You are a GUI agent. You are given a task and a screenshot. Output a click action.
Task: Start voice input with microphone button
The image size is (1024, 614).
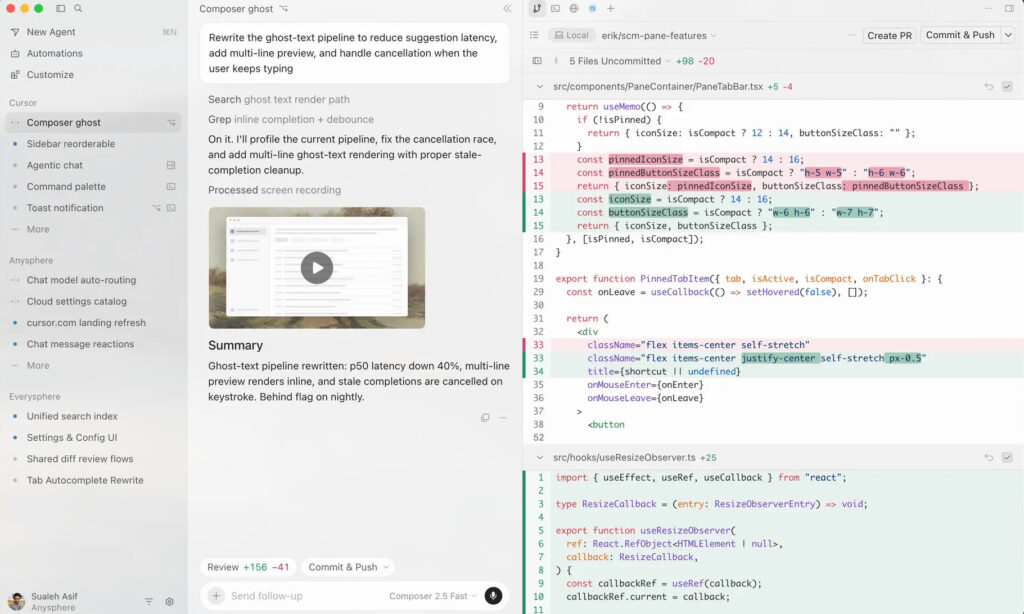[x=493, y=596]
